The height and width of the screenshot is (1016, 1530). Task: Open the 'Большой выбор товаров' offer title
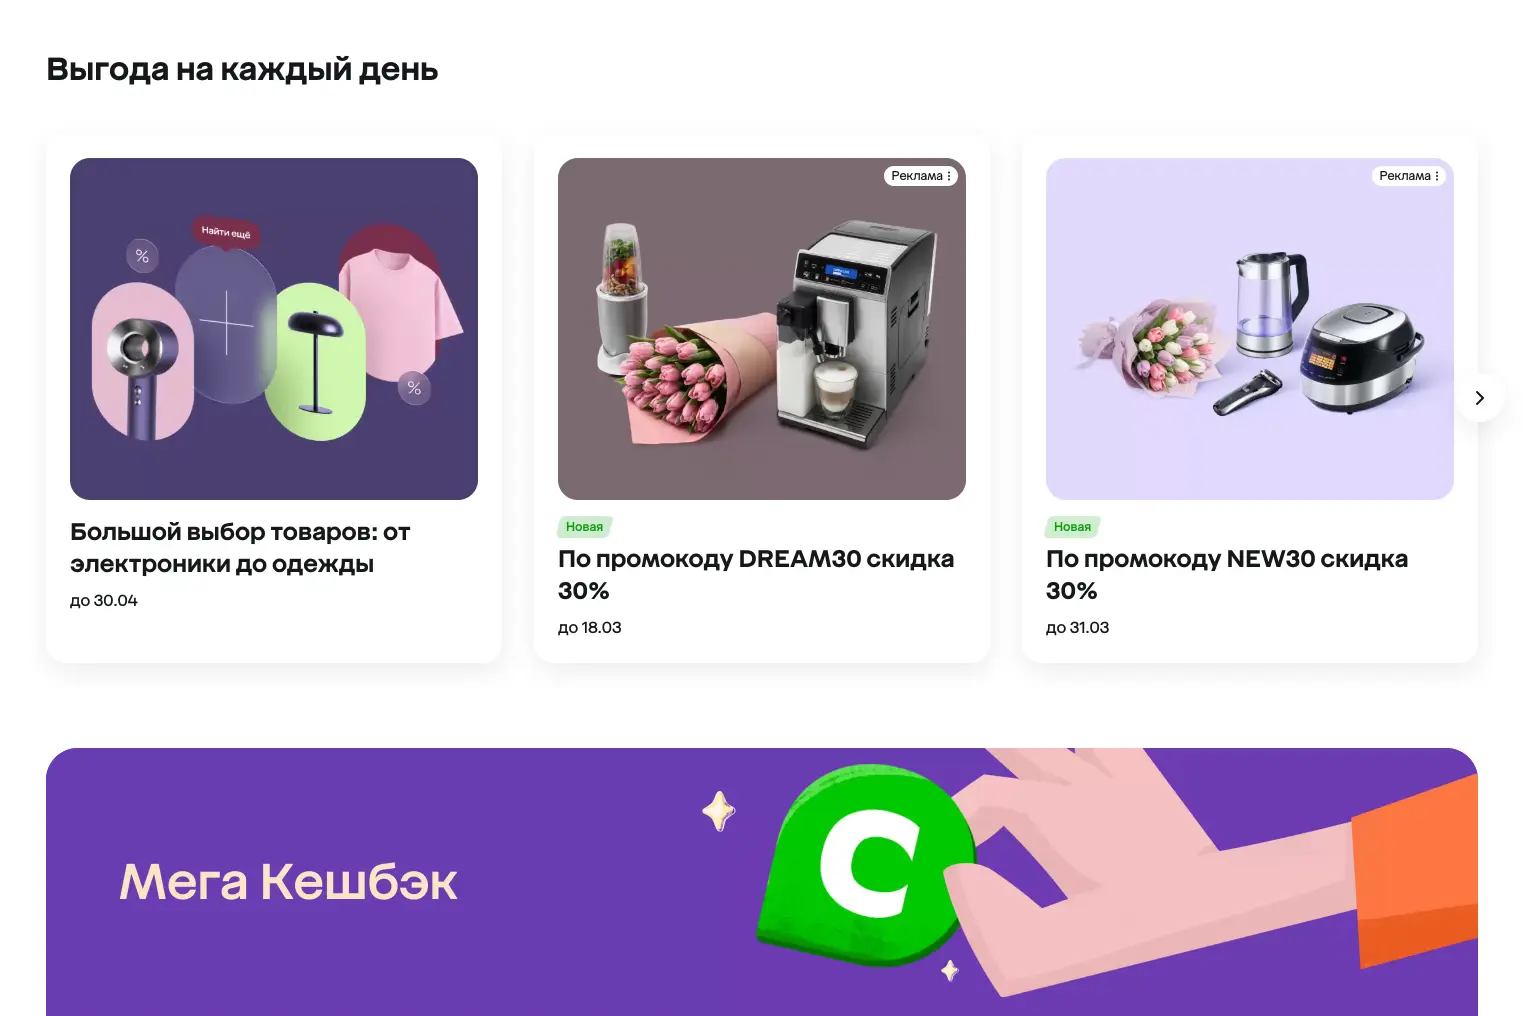240,548
